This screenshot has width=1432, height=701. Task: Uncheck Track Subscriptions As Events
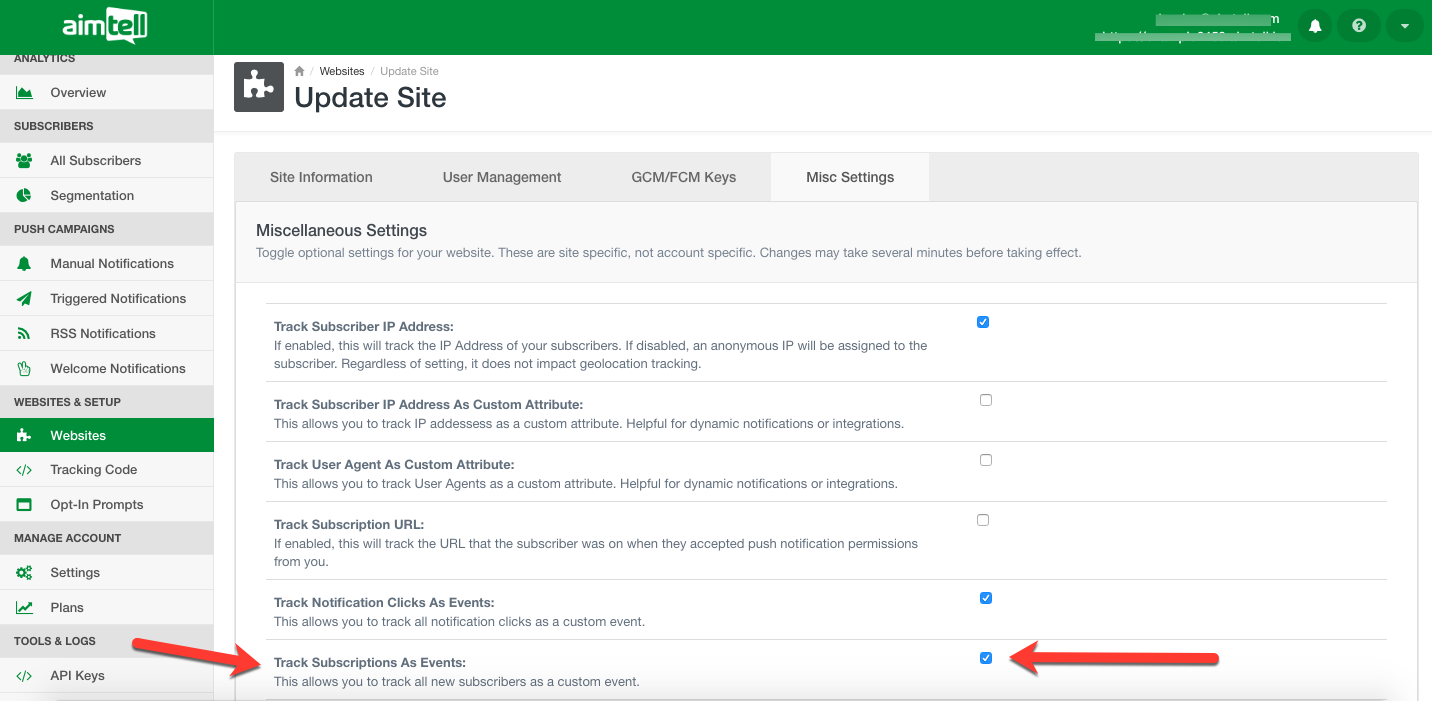(x=986, y=658)
